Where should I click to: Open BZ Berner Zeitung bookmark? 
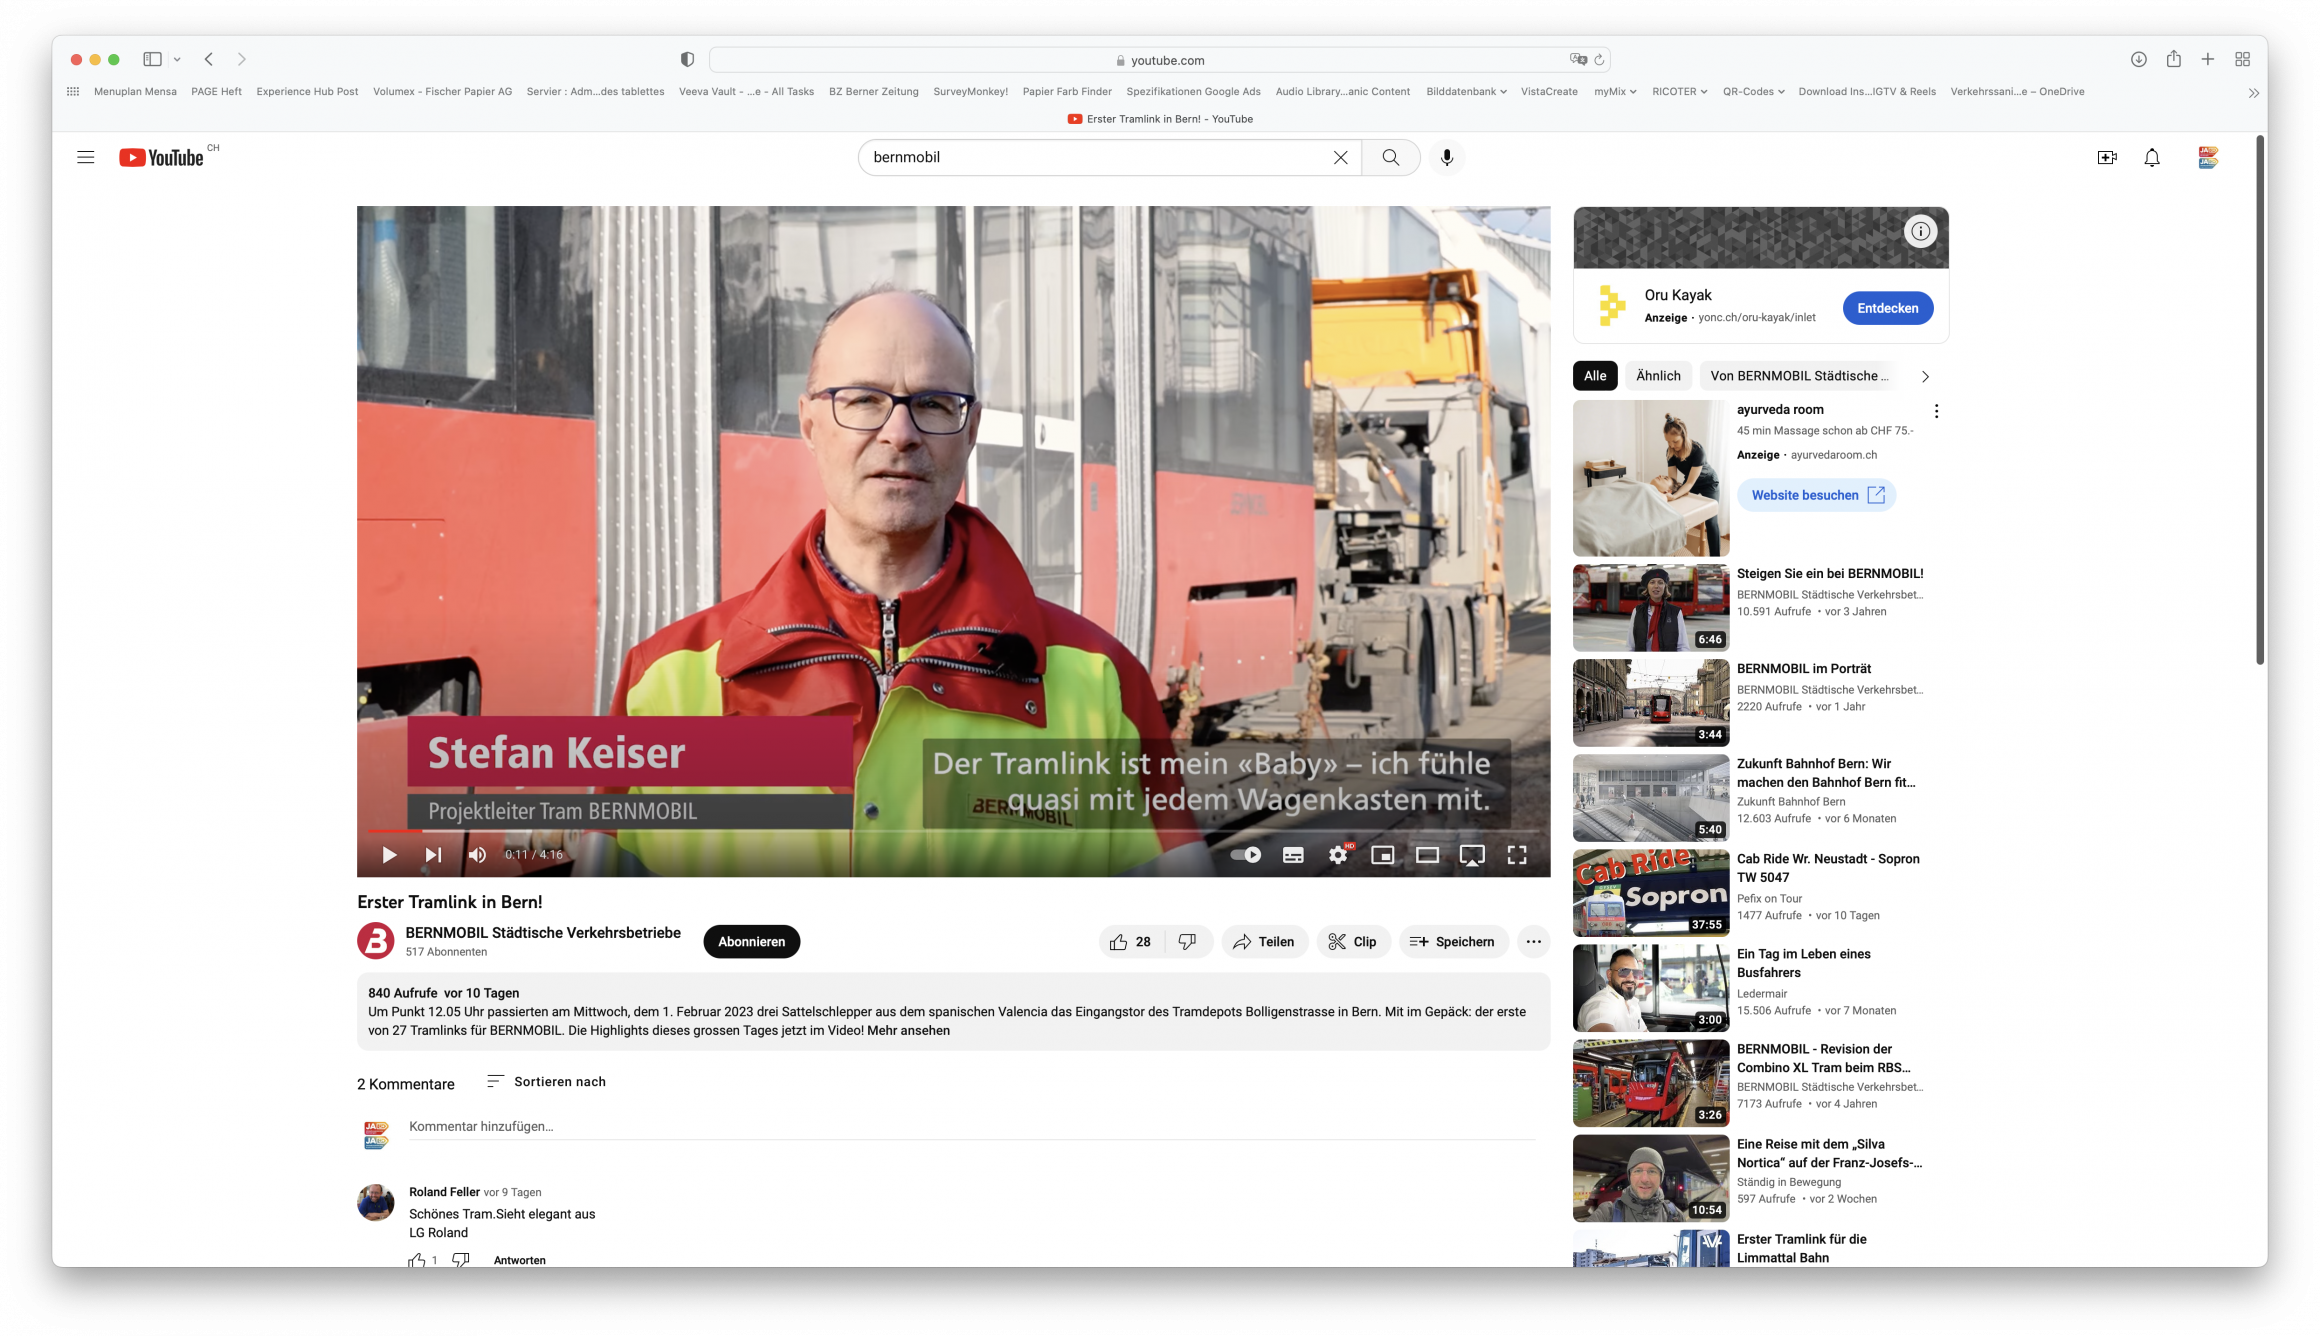point(873,92)
